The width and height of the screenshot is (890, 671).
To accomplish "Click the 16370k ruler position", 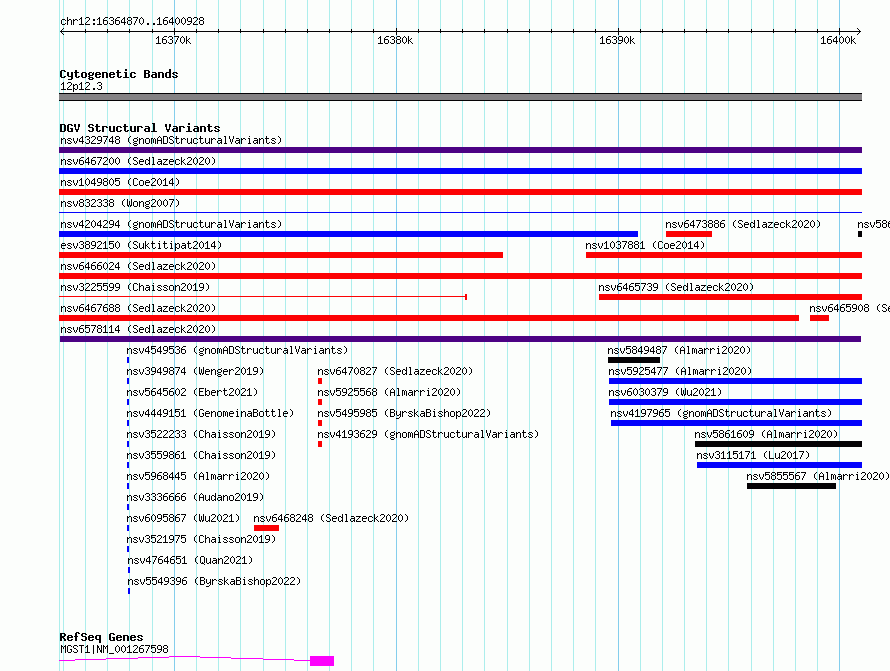I will (173, 40).
